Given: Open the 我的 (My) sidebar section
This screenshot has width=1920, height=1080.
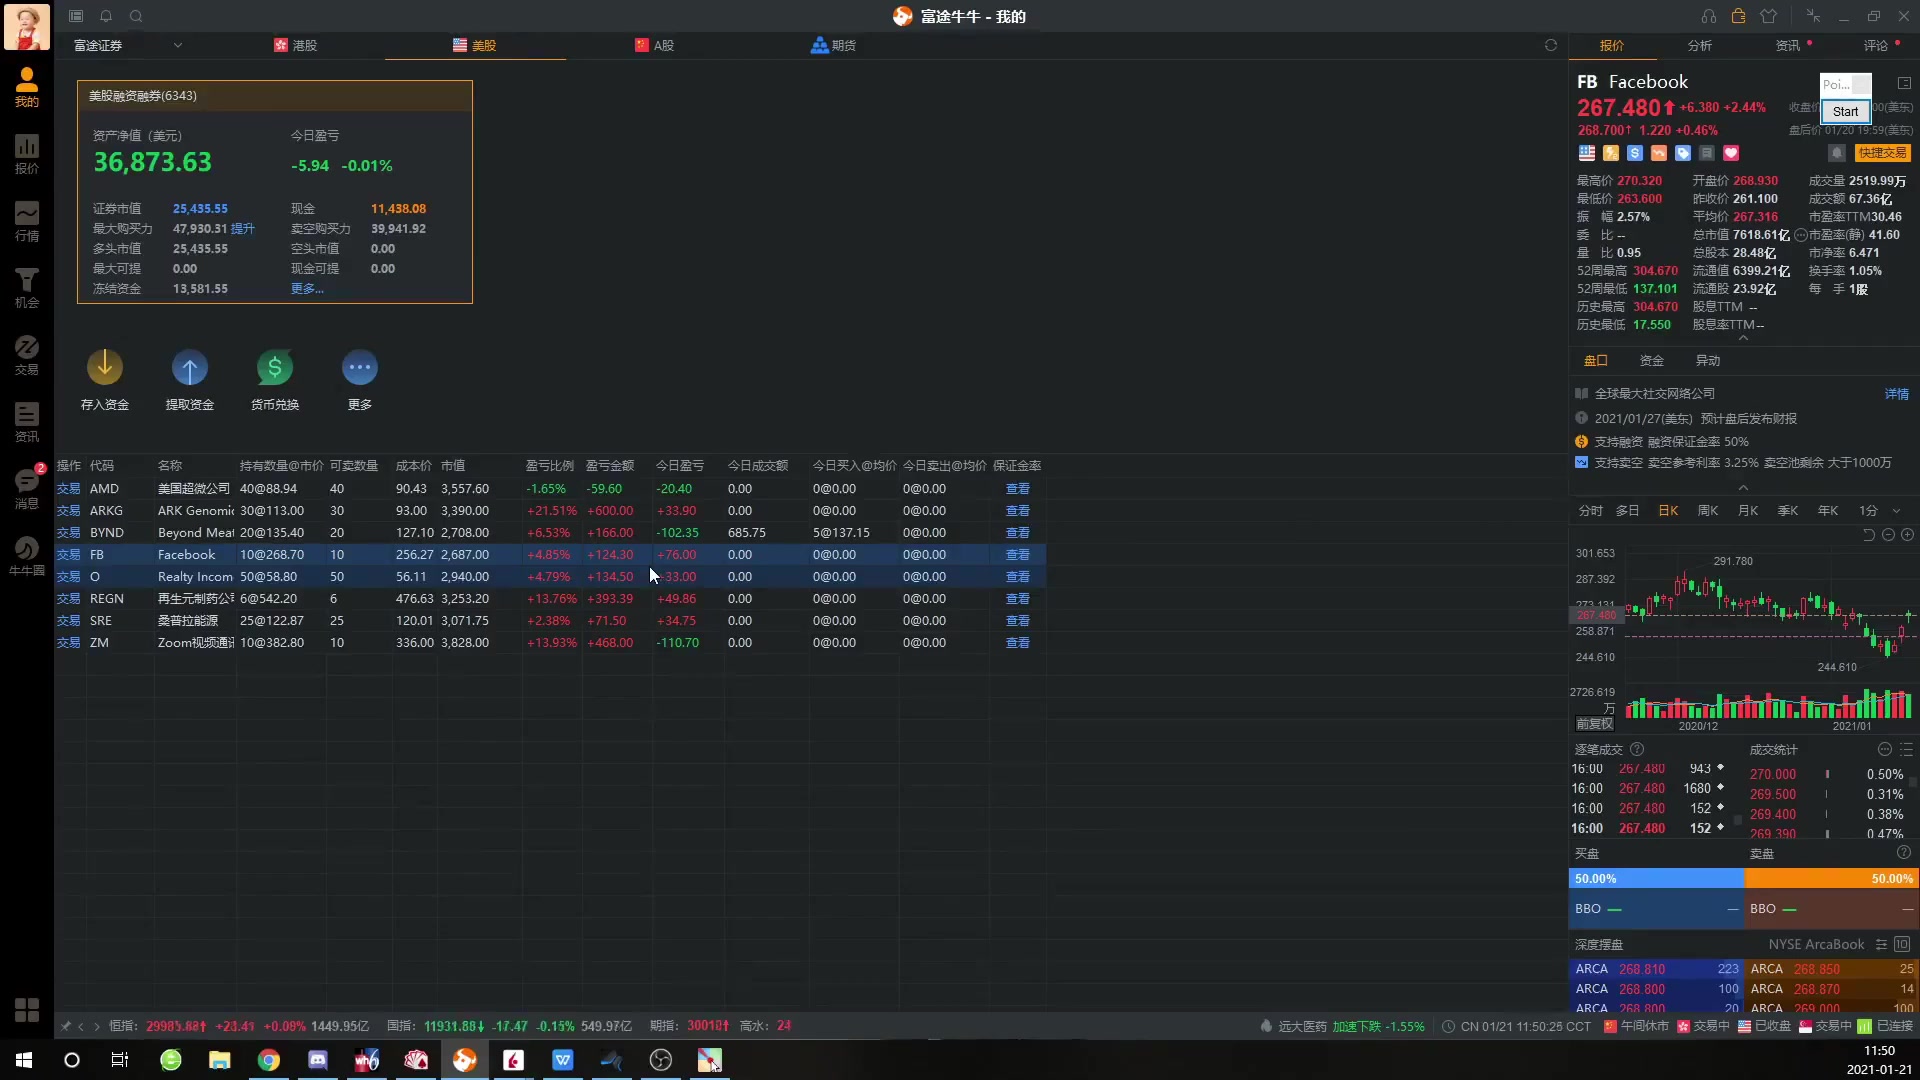Looking at the screenshot, I should point(27,88).
